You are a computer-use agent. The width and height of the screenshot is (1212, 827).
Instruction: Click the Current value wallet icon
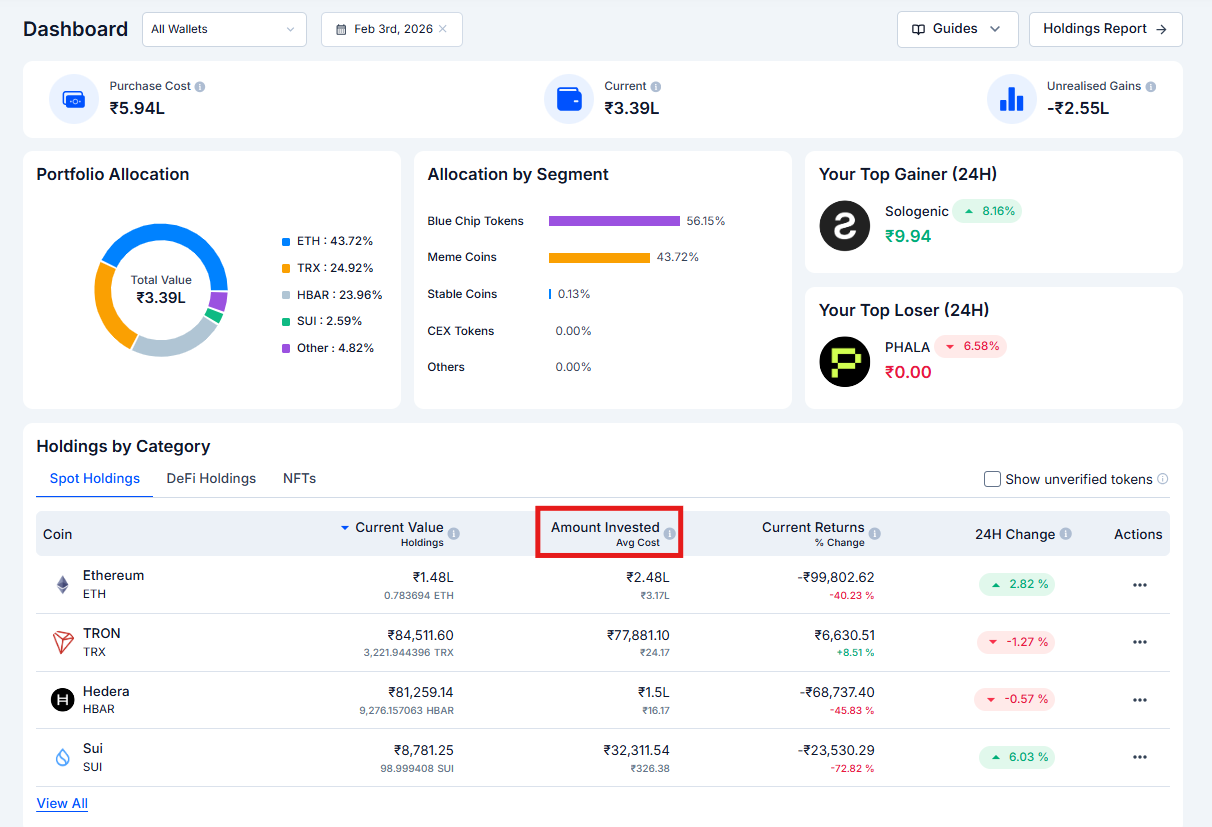pyautogui.click(x=568, y=99)
